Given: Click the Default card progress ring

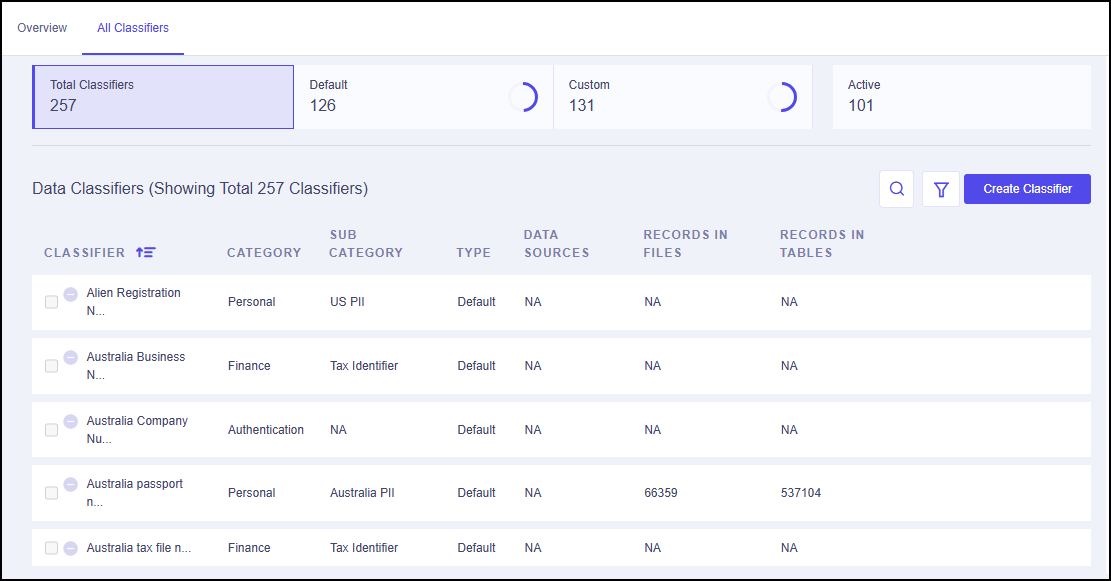Looking at the screenshot, I should (525, 96).
